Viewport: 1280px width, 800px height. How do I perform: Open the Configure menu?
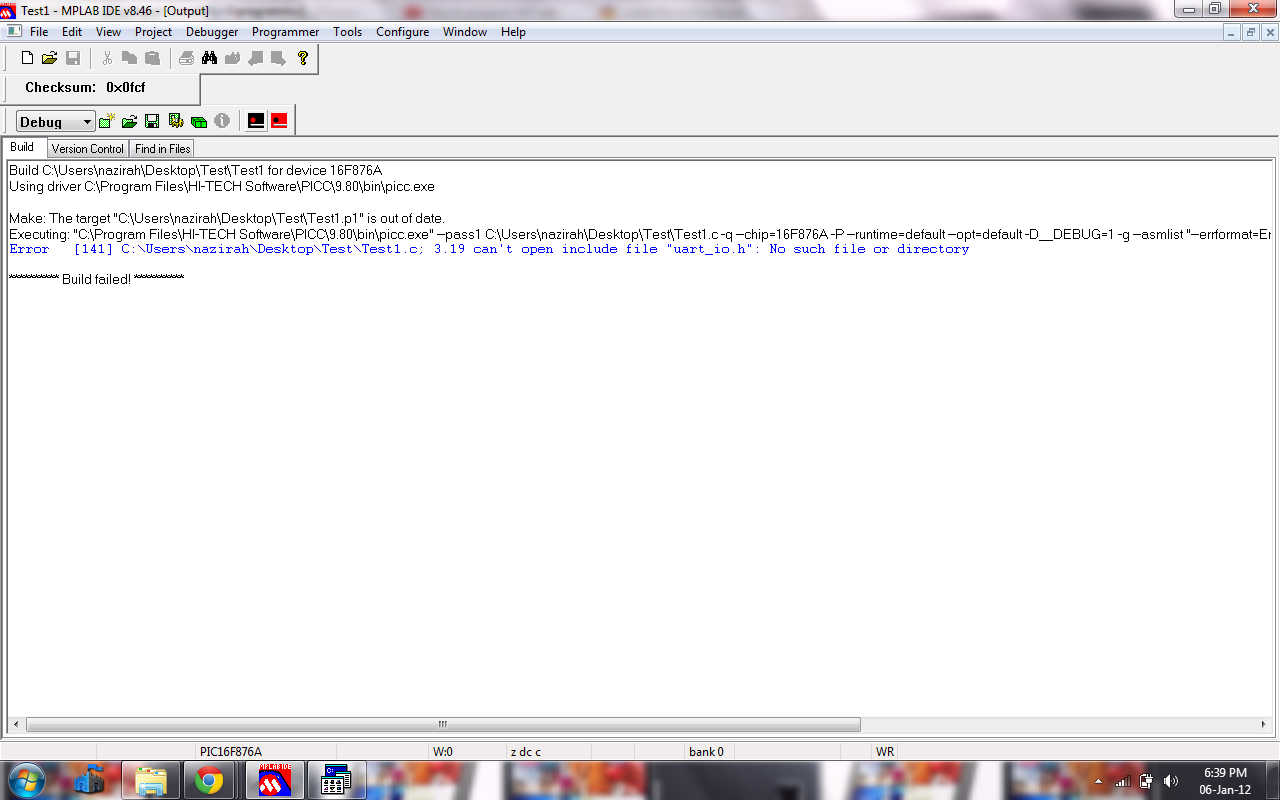tap(402, 32)
